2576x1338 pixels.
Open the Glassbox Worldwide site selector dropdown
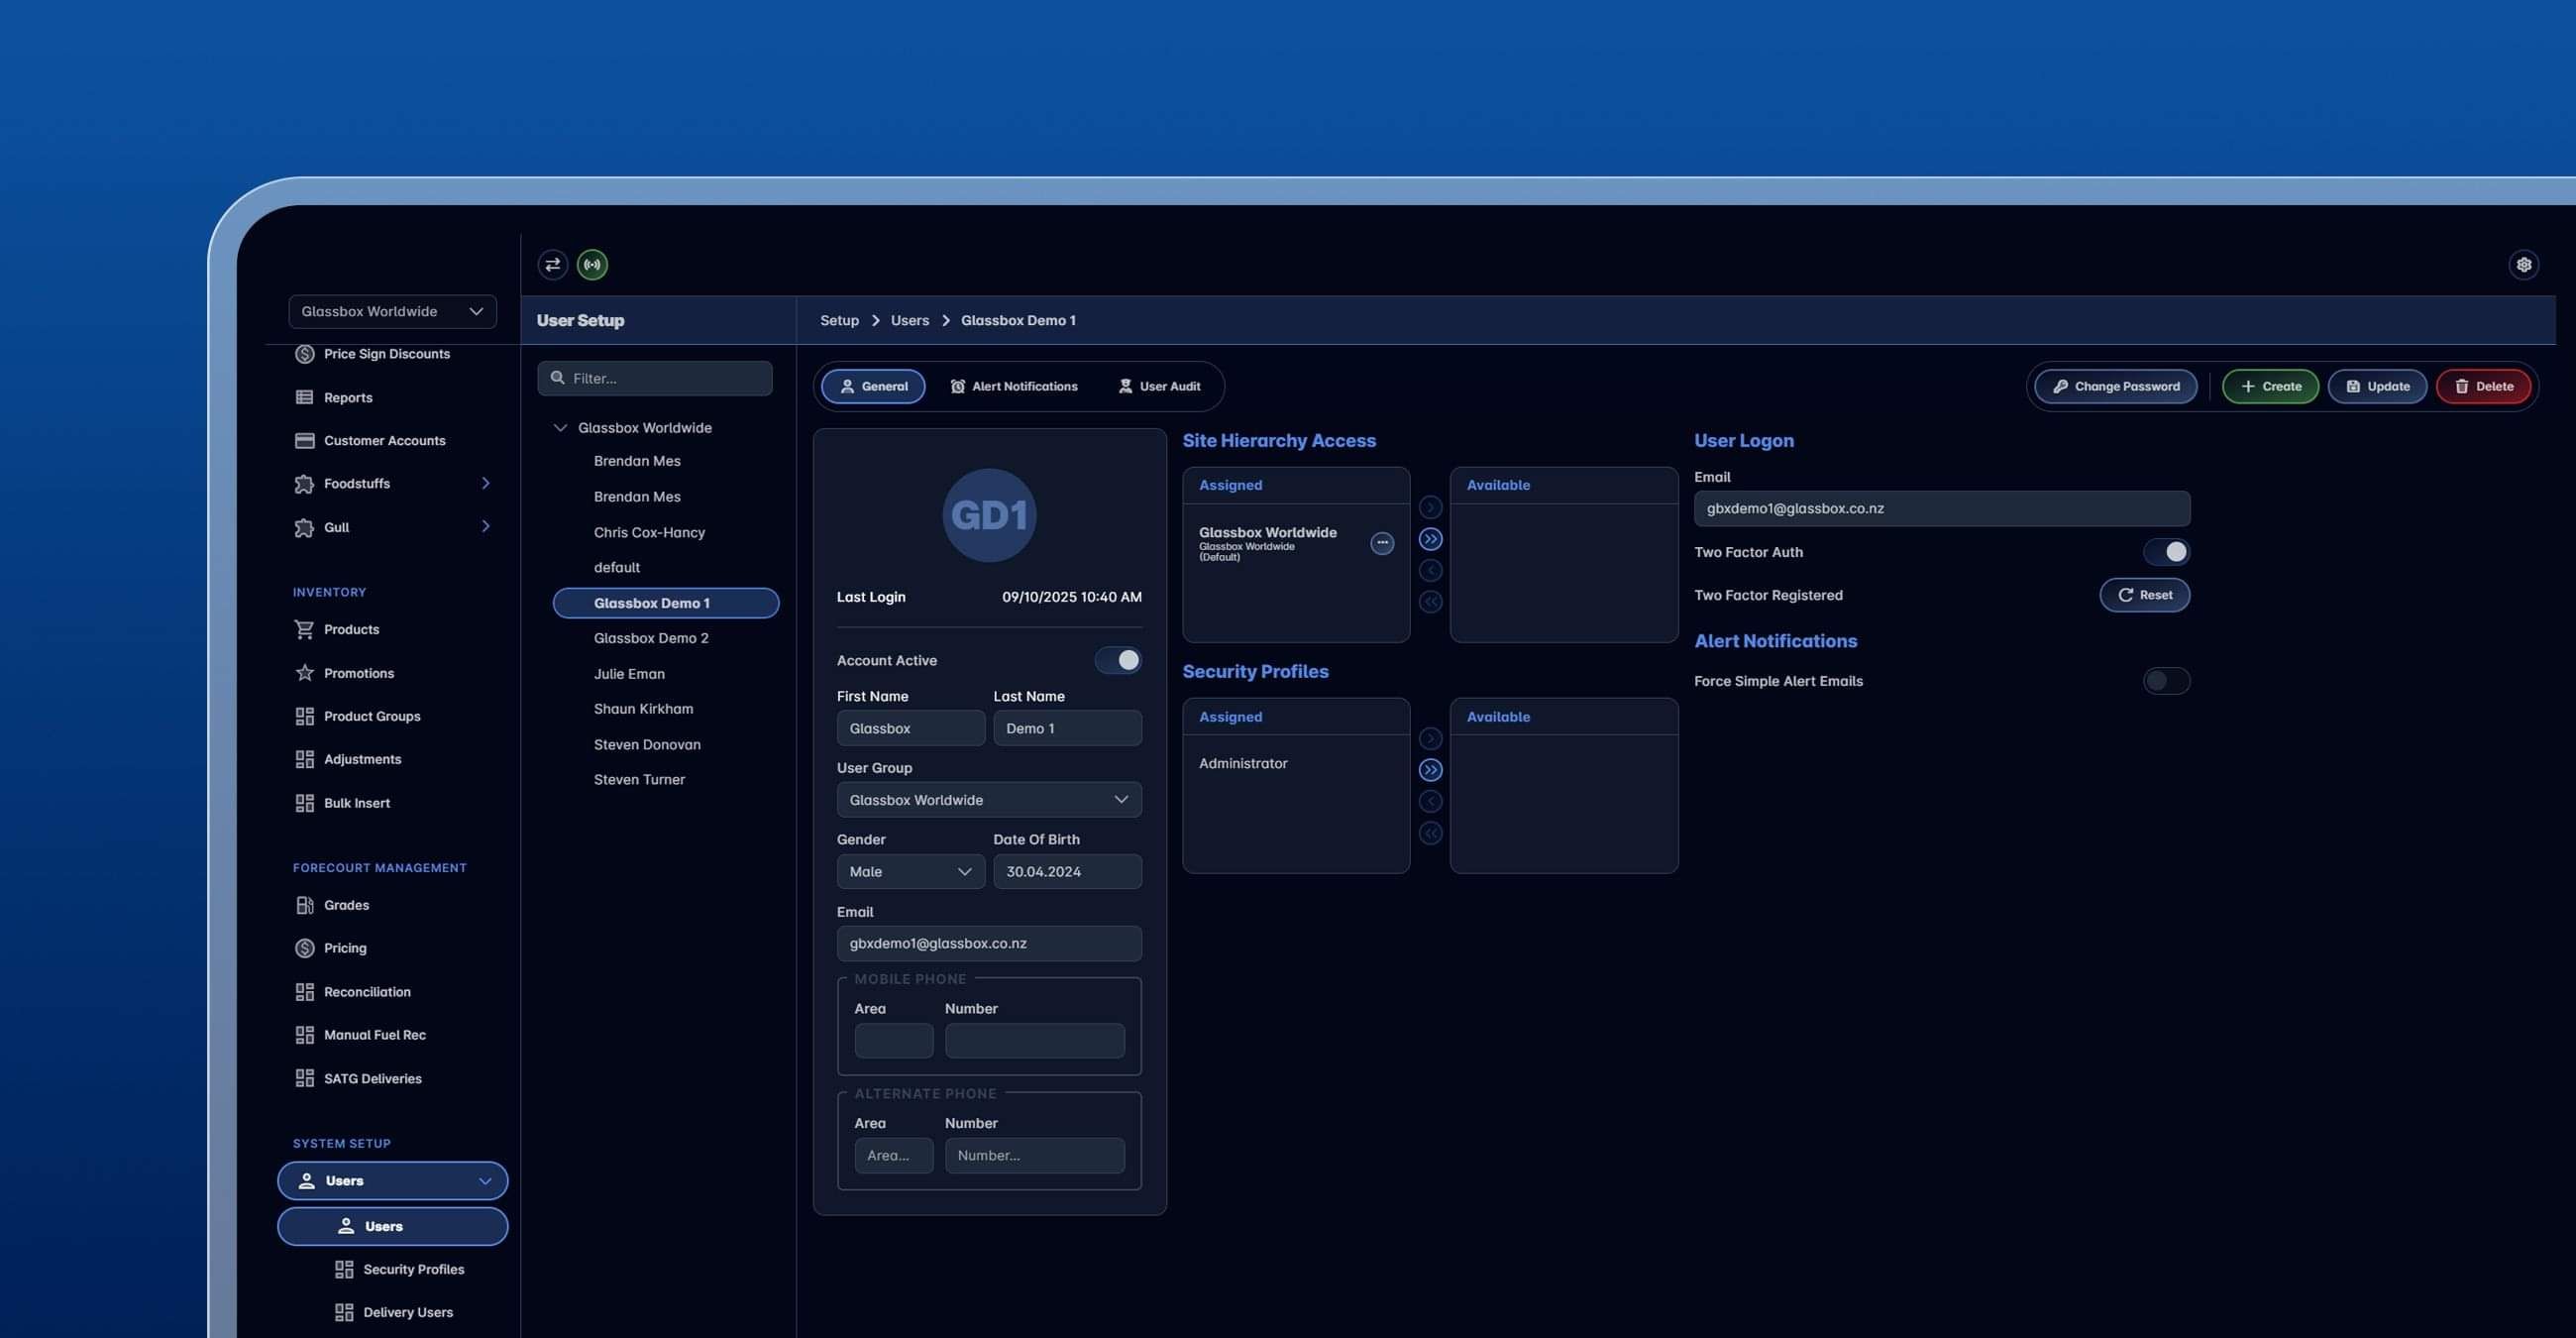tap(392, 312)
